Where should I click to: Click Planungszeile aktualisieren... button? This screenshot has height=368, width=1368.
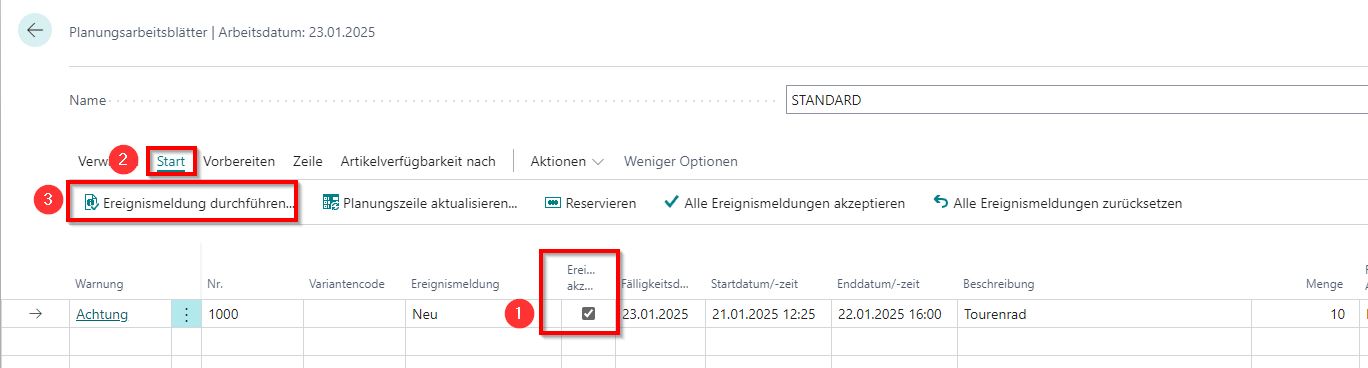420,203
